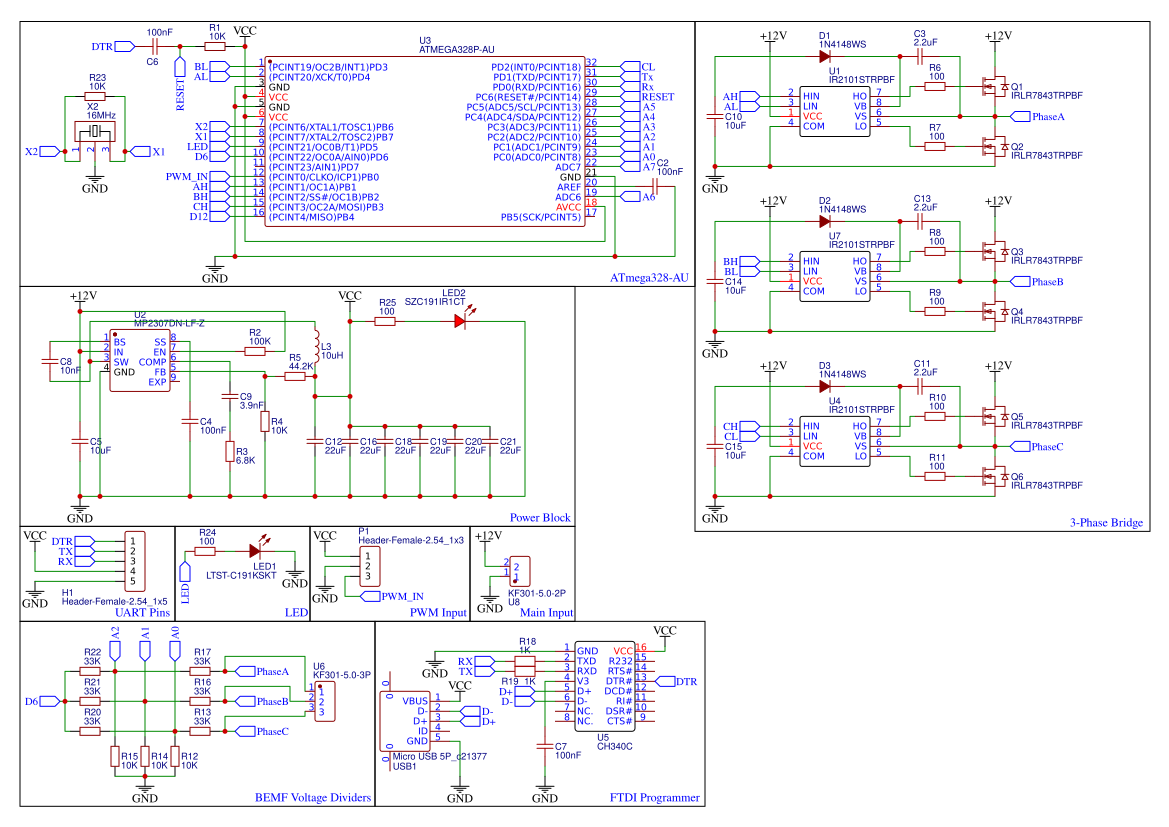Select the "BEMF Voltage Dividers" section title

point(313,798)
